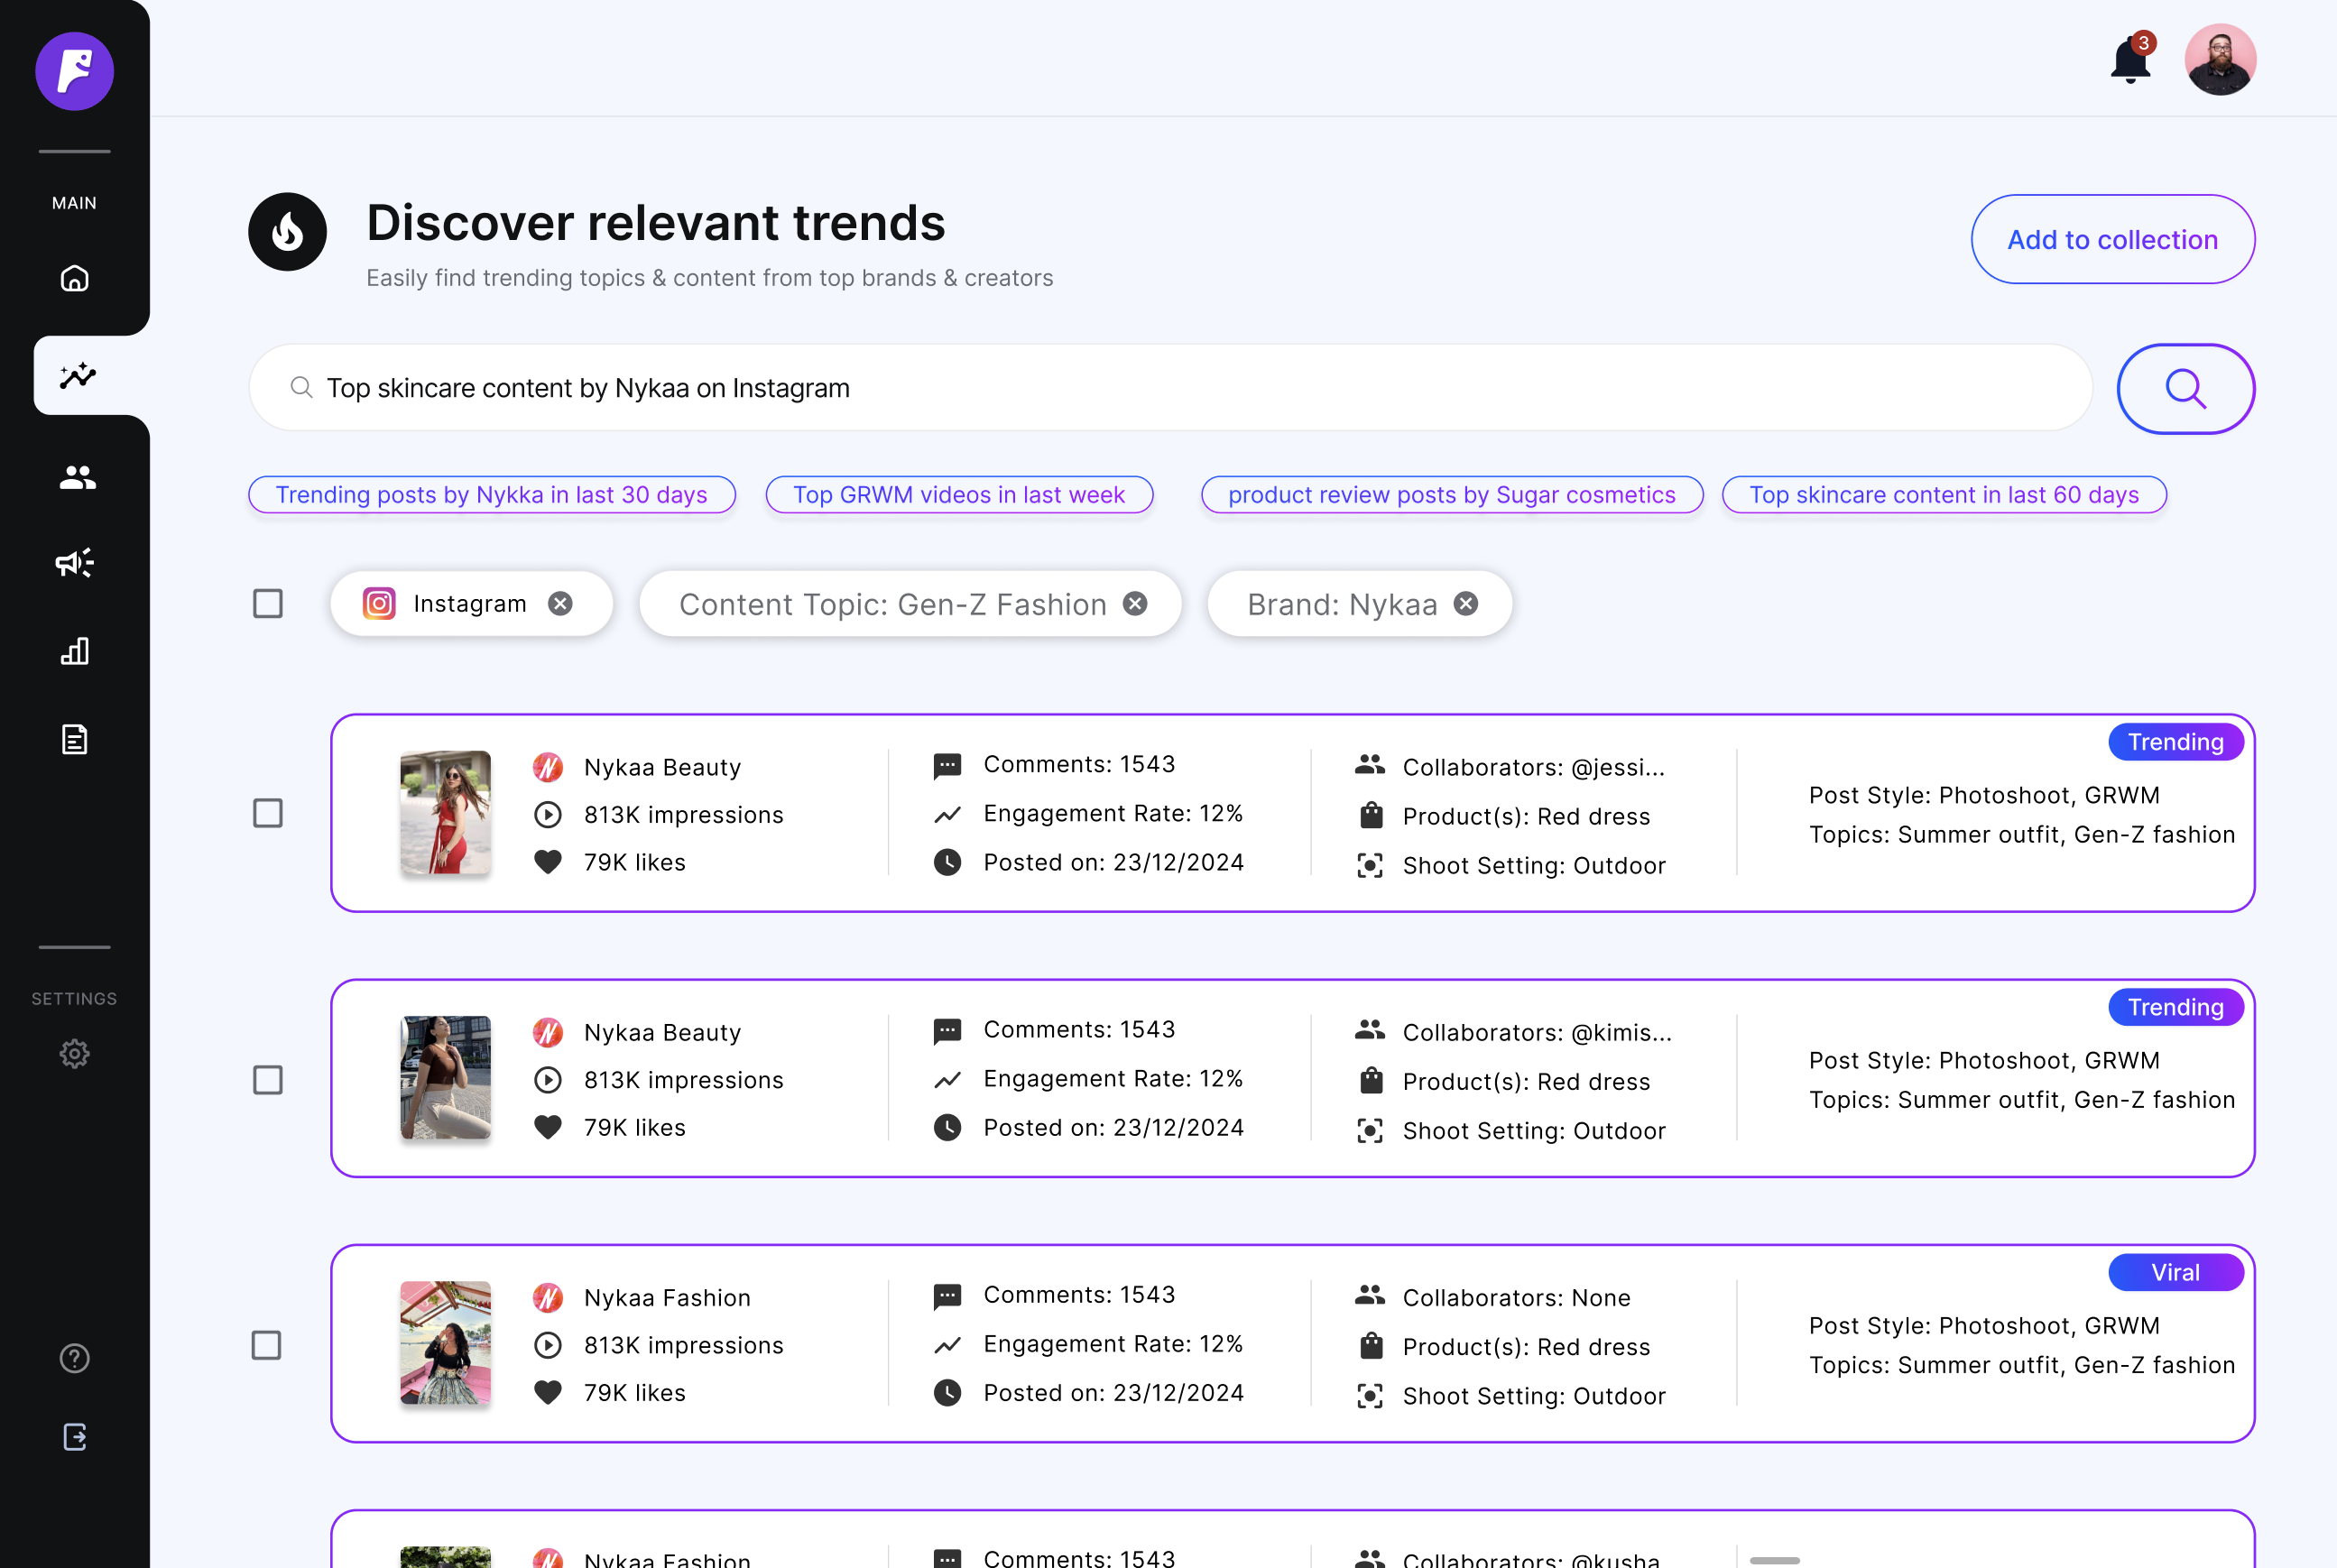Click collaborators icon on the @jessi post
Image resolution: width=2337 pixels, height=1568 pixels.
pos(1369,764)
